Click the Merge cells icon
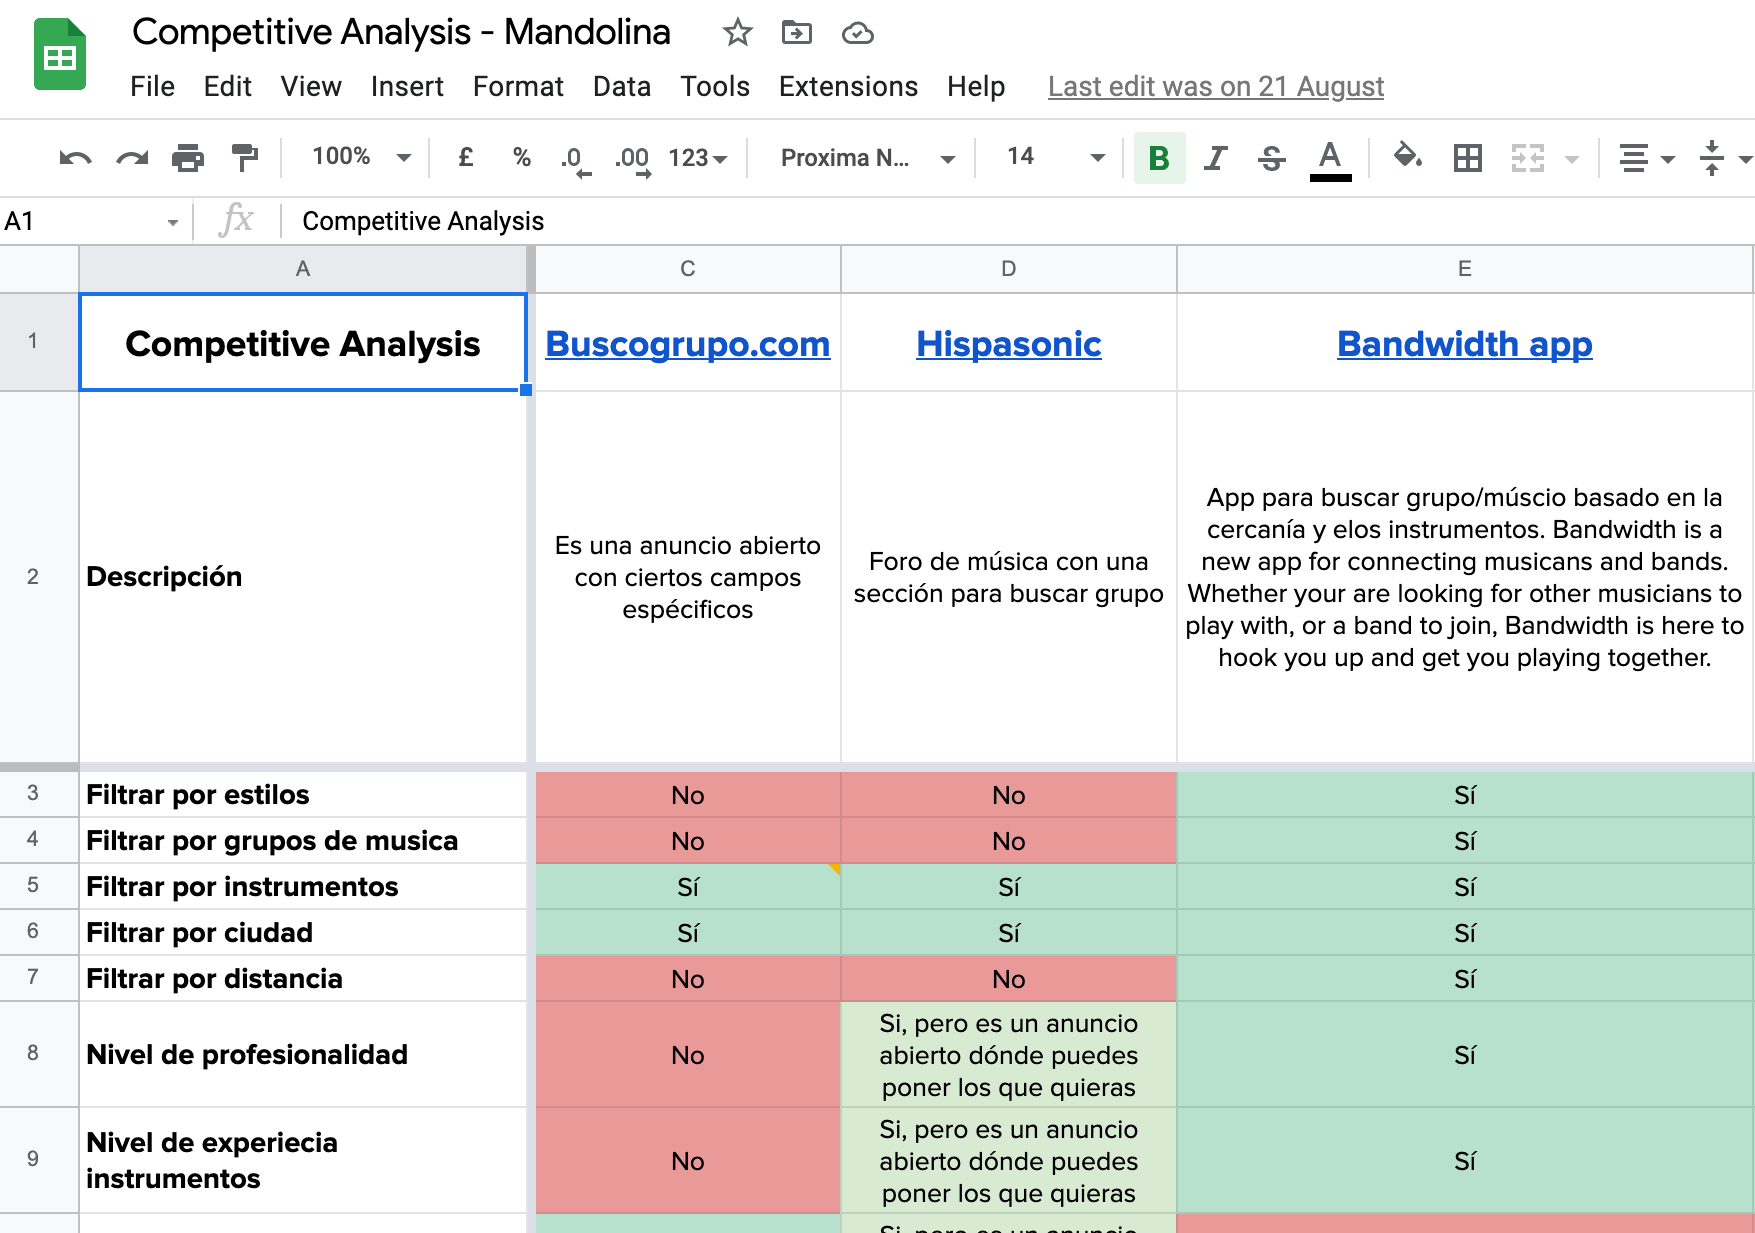Screen dimensions: 1755x1233 point(1528,157)
